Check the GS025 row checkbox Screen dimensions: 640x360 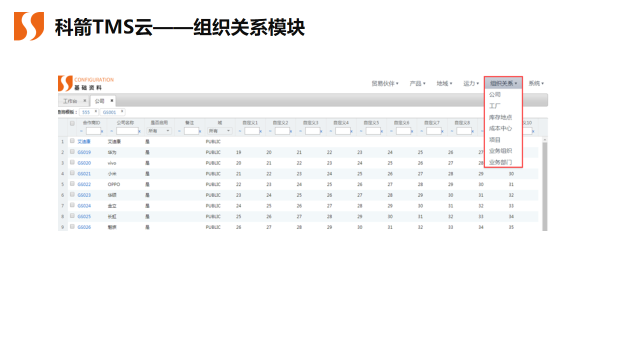(72, 216)
